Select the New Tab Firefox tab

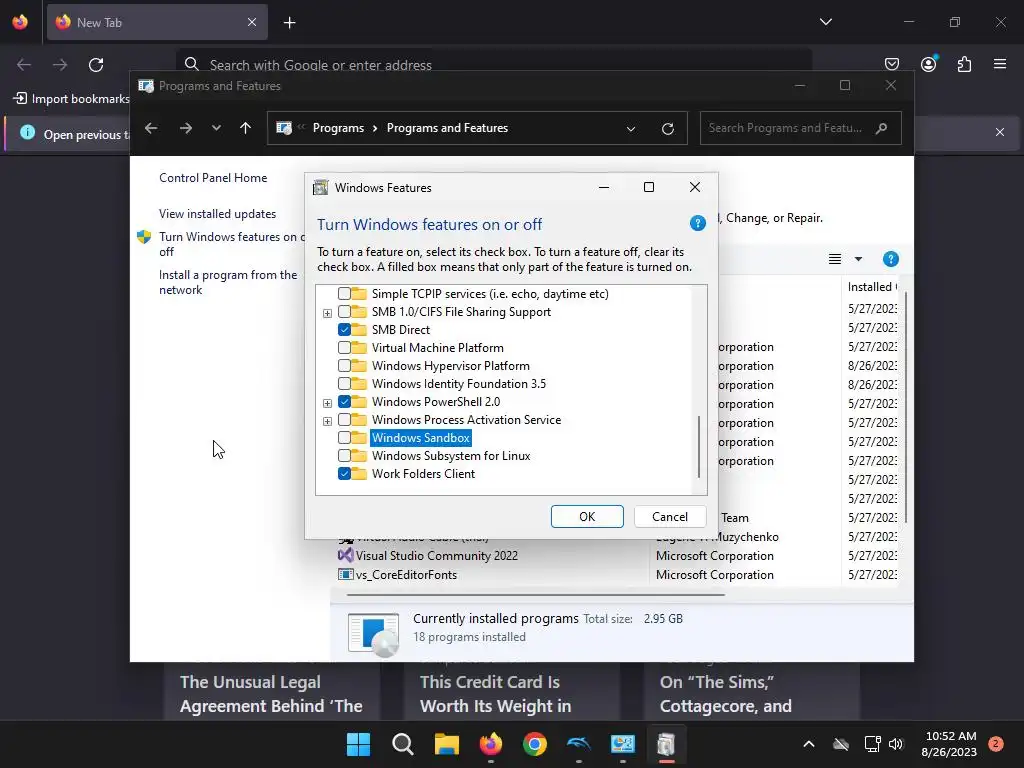157,22
